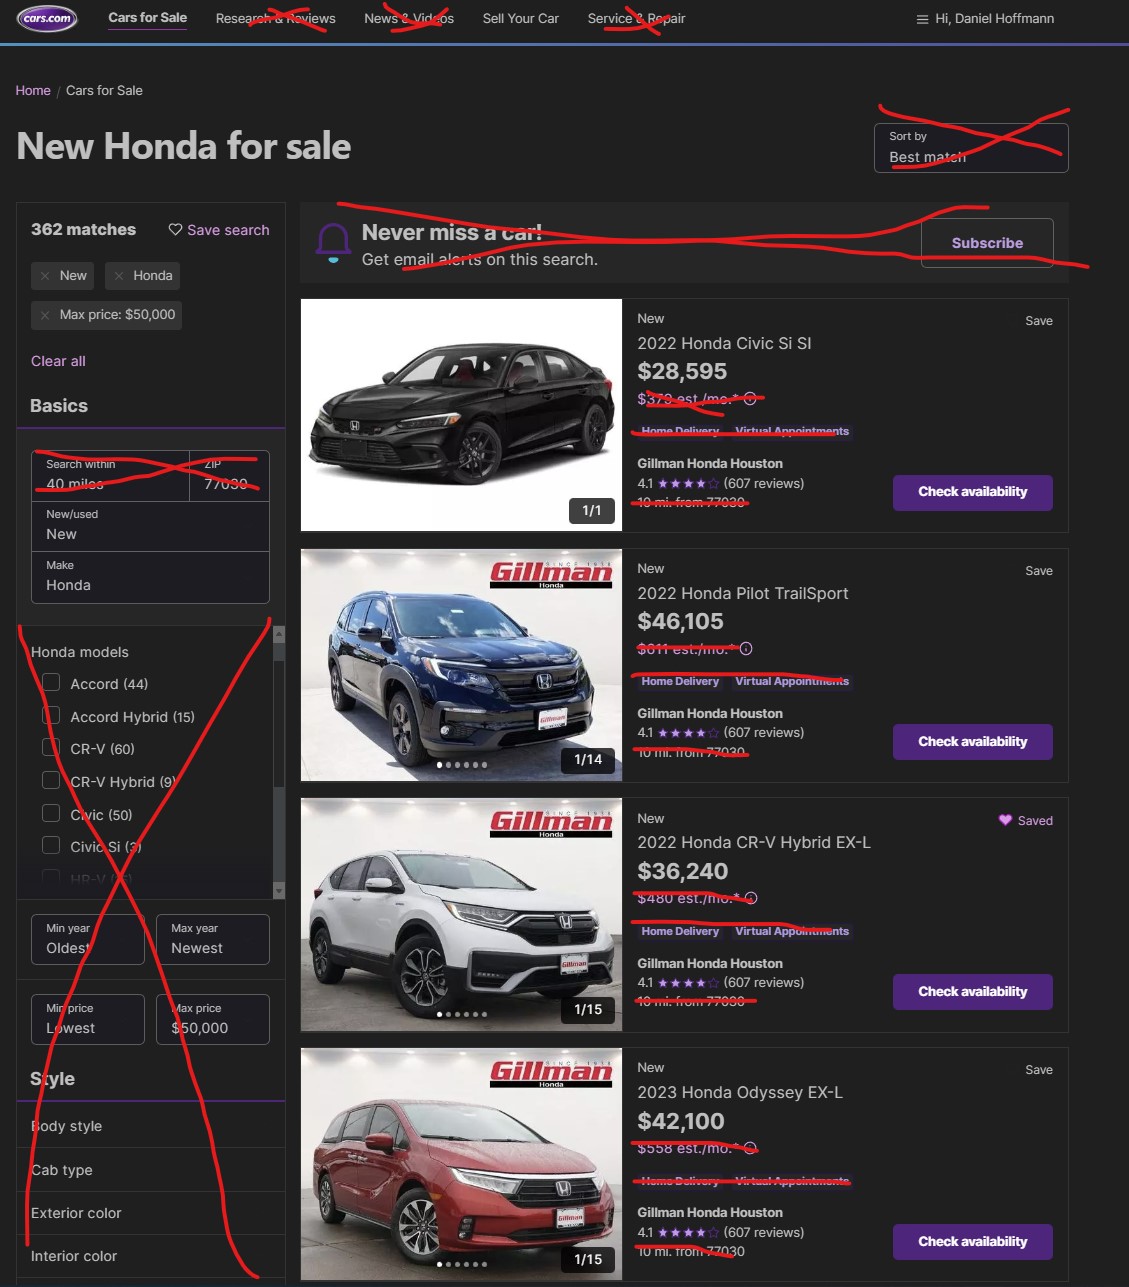
Task: Open Research & Reviews in the top menu
Action: pyautogui.click(x=274, y=18)
